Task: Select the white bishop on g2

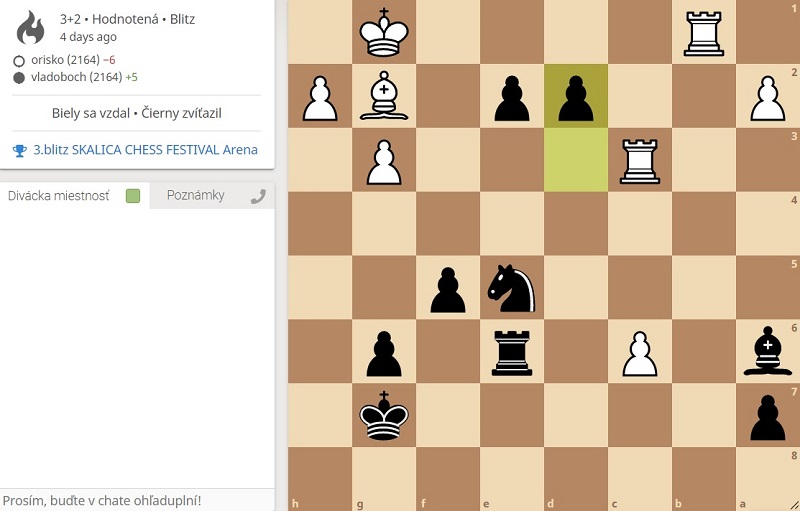Action: point(384,96)
